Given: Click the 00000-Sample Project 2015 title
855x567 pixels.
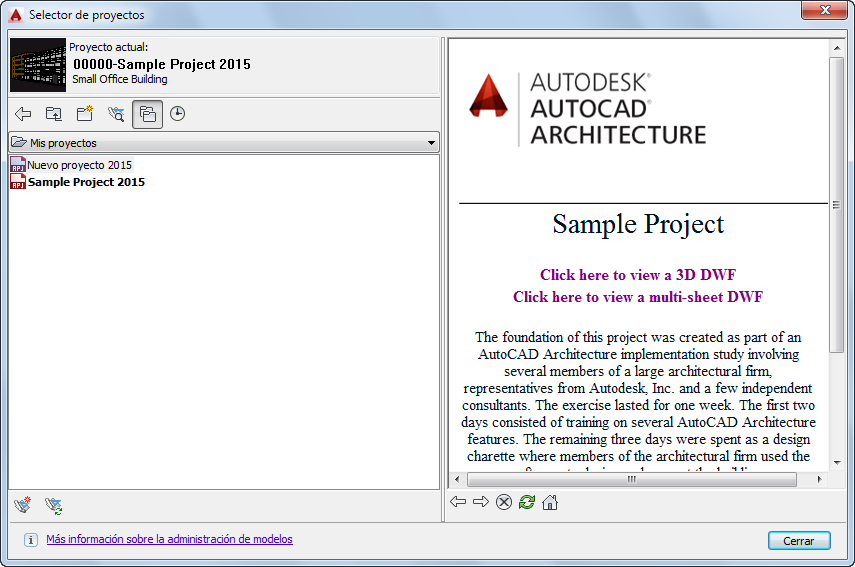Looking at the screenshot, I should [x=162, y=64].
